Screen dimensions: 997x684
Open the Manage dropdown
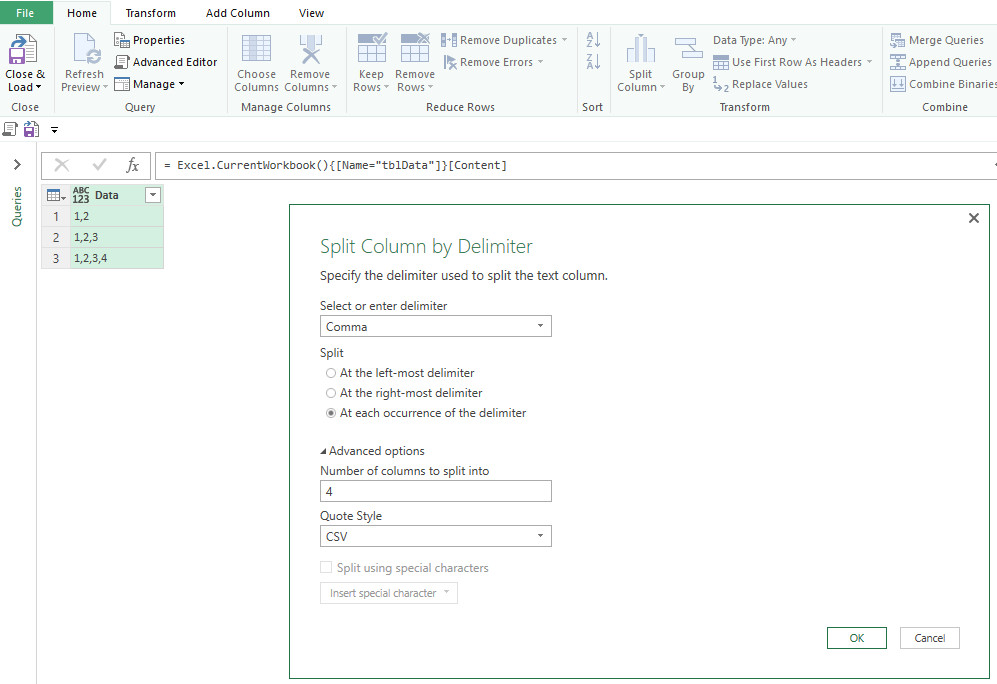149,84
